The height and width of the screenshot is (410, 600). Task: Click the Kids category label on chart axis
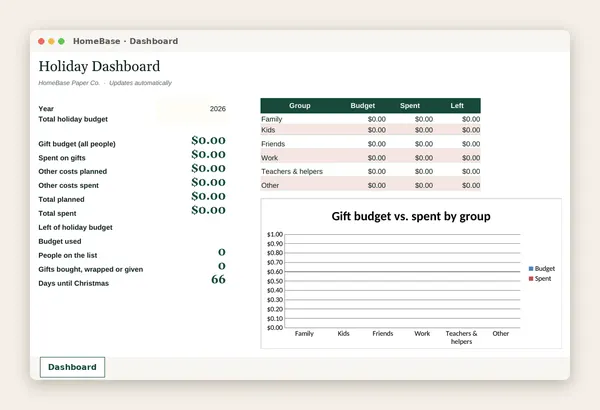click(x=344, y=333)
